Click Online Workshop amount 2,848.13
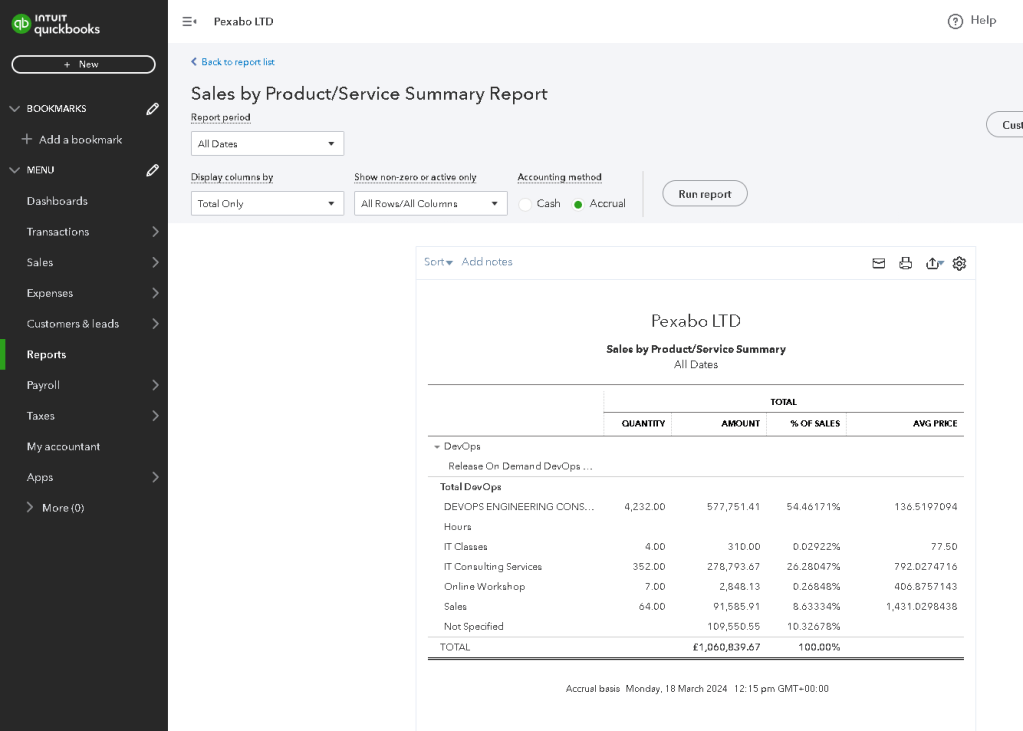The width and height of the screenshot is (1023, 731). click(739, 587)
